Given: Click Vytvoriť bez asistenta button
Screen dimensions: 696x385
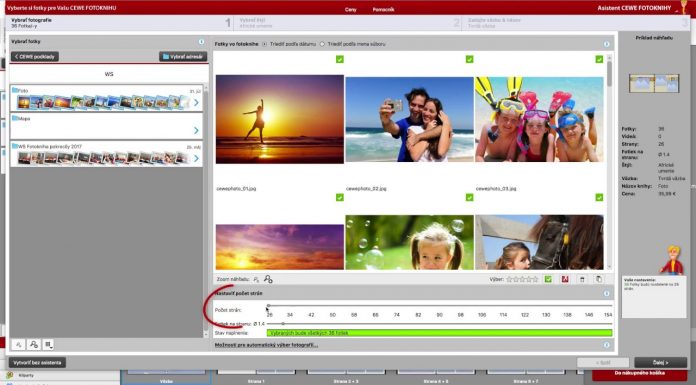Looking at the screenshot, I should [x=37, y=362].
